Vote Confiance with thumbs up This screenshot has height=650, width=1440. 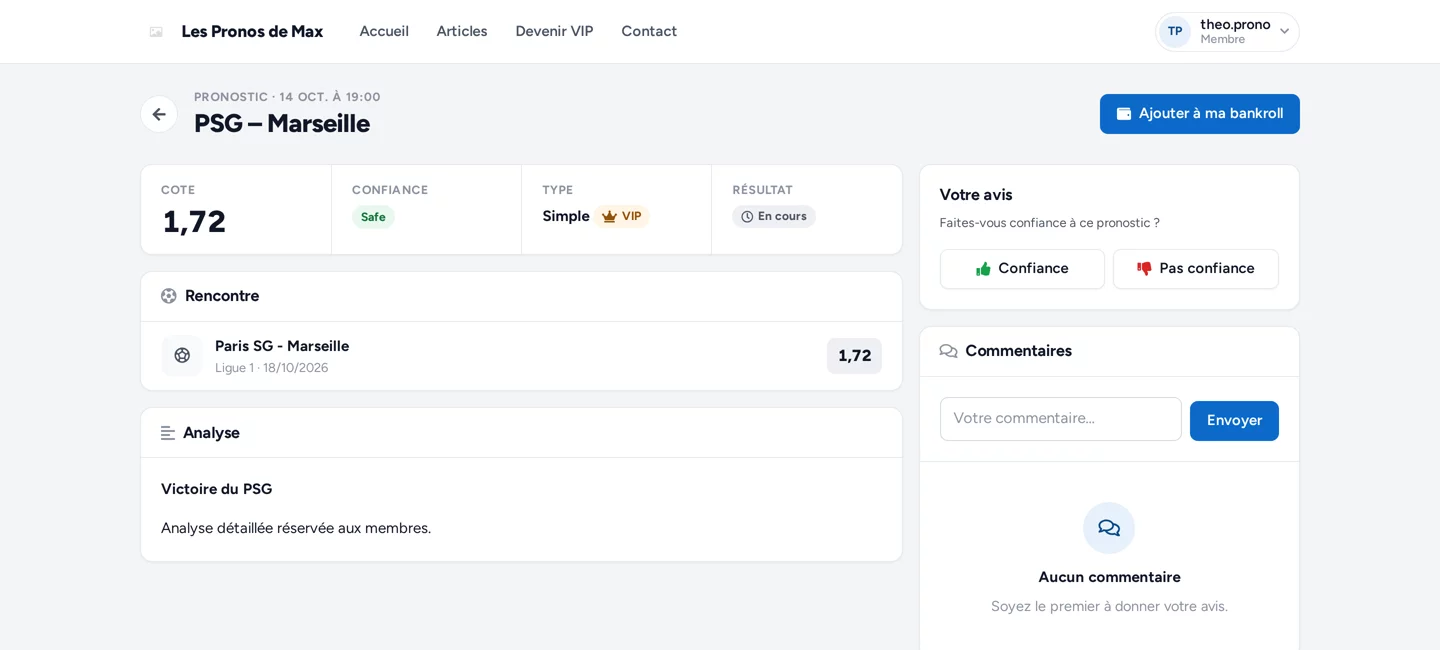pyautogui.click(x=1022, y=269)
